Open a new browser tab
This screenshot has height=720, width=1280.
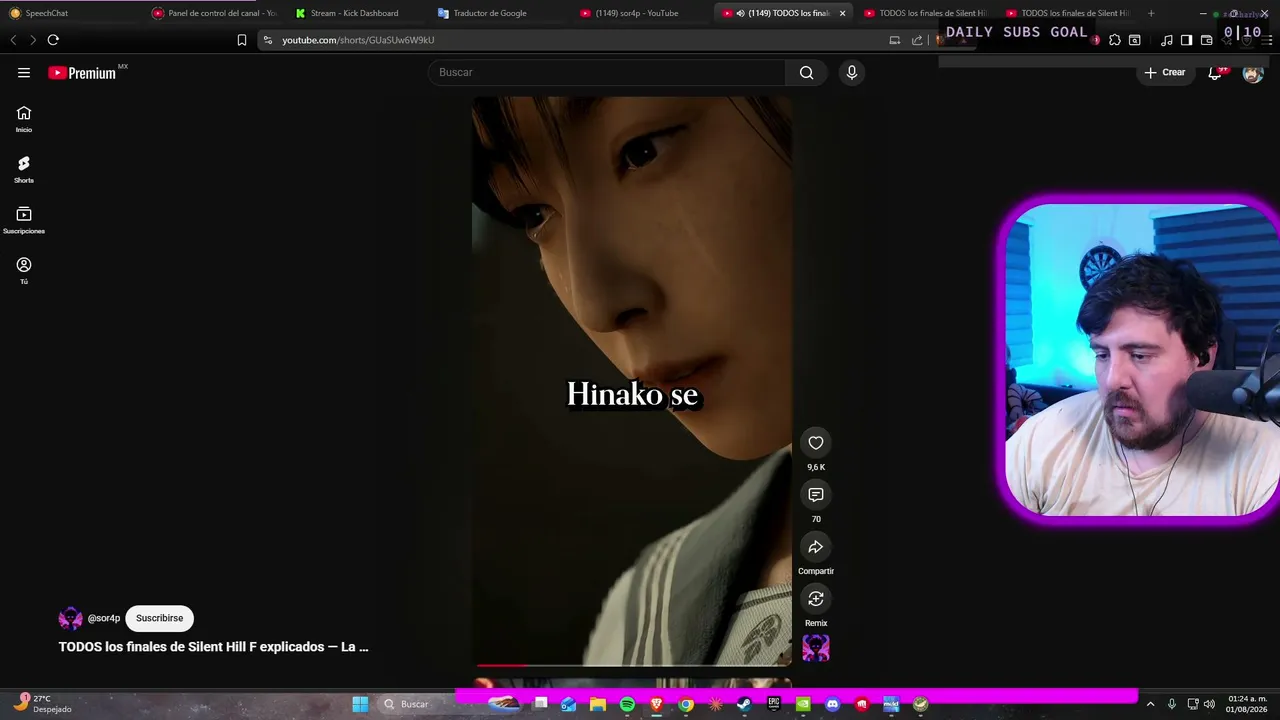tap(1151, 13)
